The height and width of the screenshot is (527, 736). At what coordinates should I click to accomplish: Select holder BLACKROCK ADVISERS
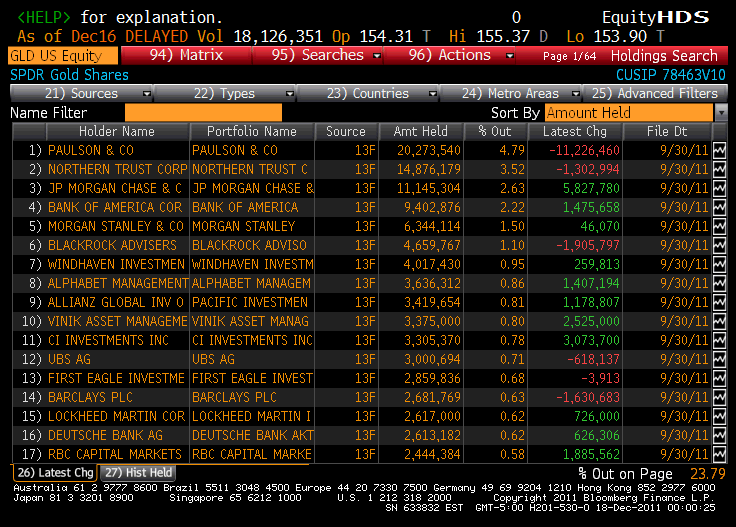click(x=112, y=245)
